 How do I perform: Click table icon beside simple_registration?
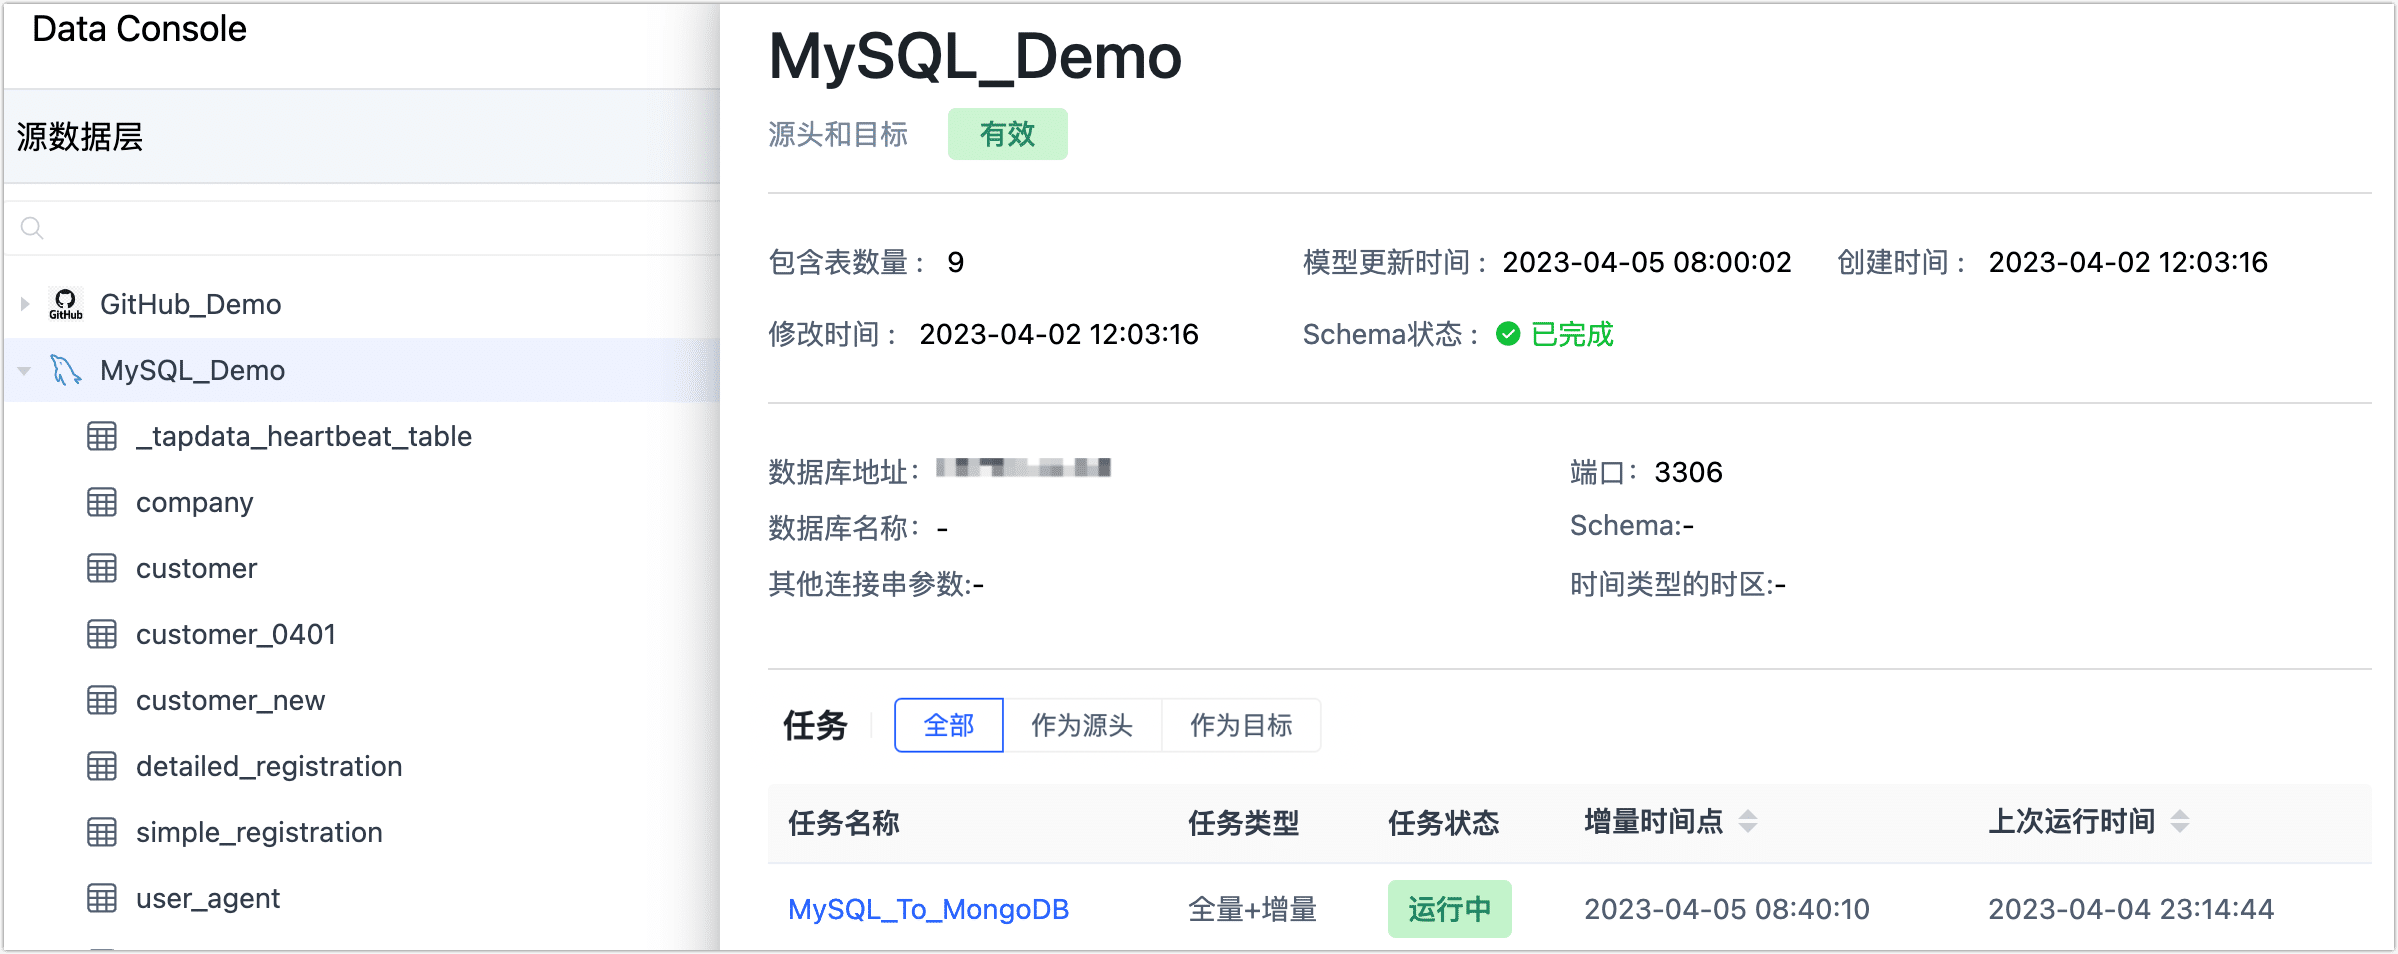tap(102, 832)
